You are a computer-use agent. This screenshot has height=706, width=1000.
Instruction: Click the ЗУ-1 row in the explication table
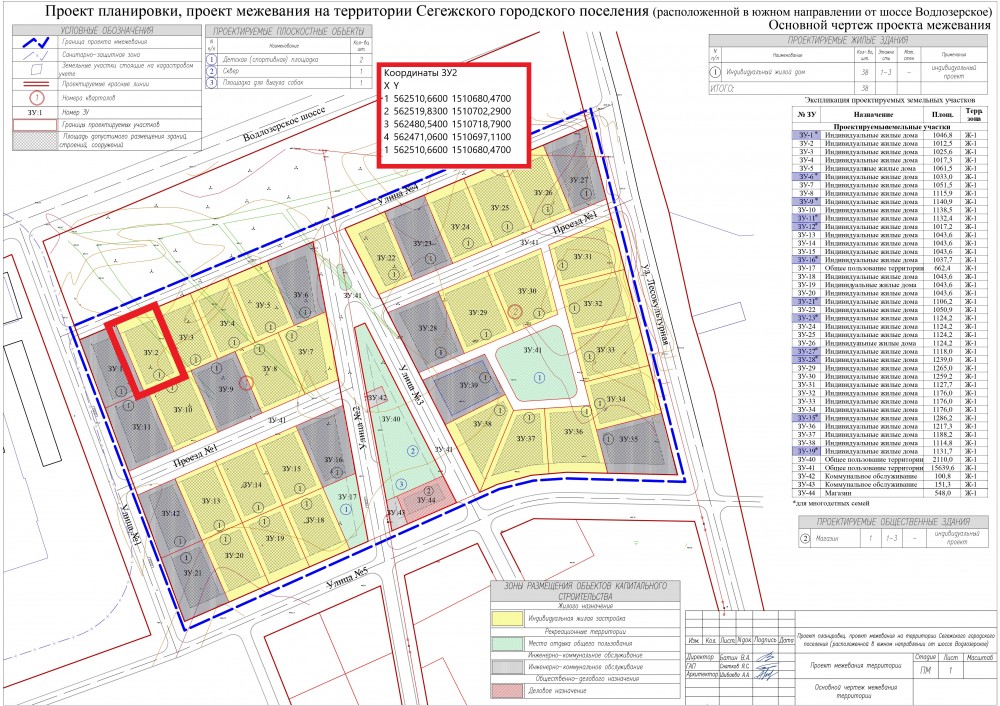pyautogui.click(x=889, y=135)
